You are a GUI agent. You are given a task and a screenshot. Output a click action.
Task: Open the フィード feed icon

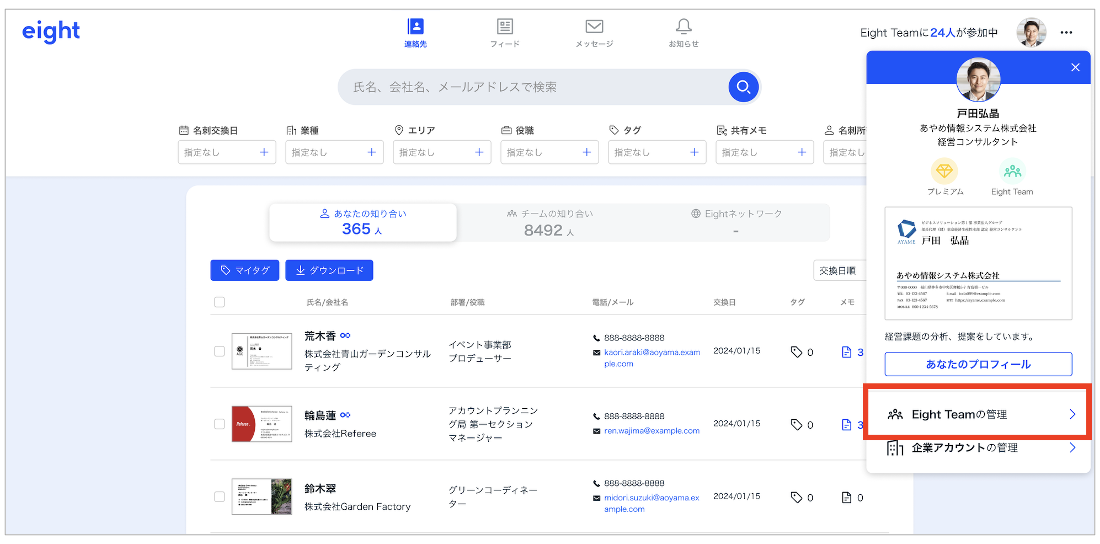click(x=505, y=28)
